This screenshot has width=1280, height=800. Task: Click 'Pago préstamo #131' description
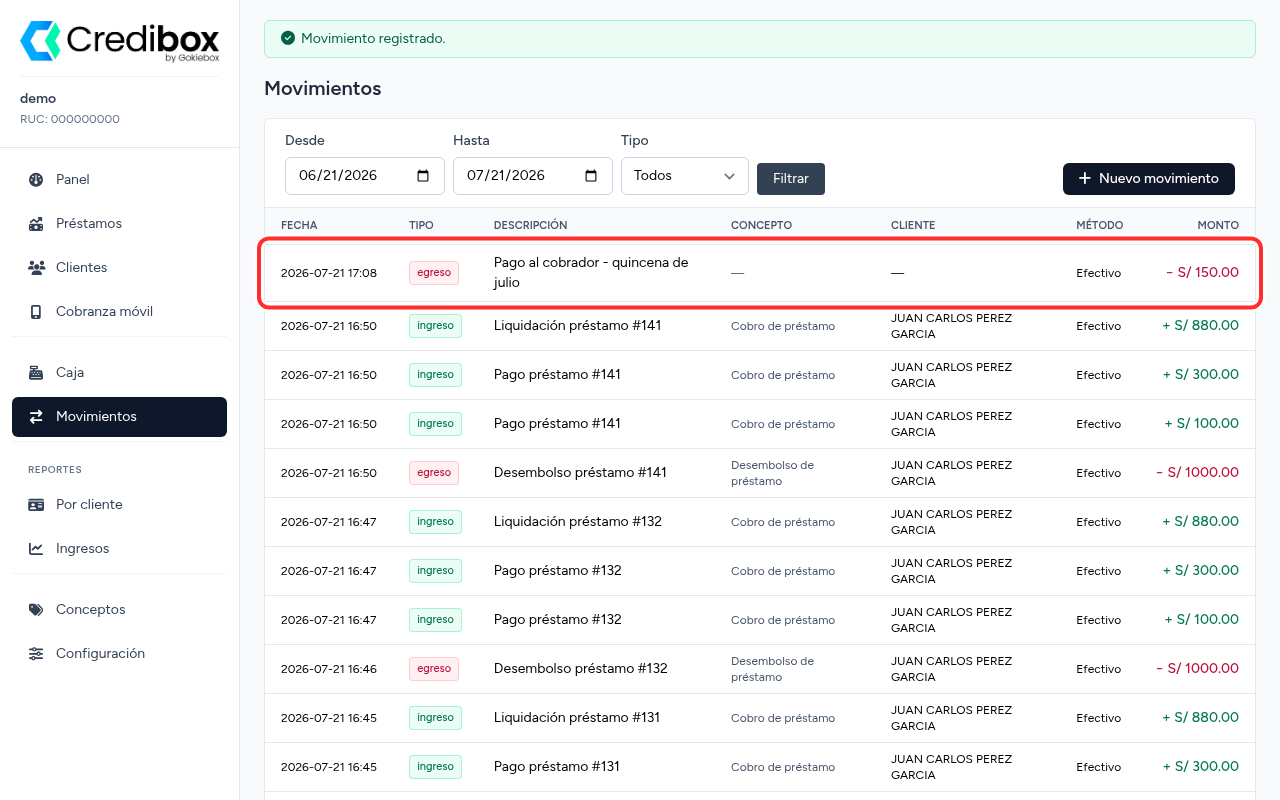[557, 767]
